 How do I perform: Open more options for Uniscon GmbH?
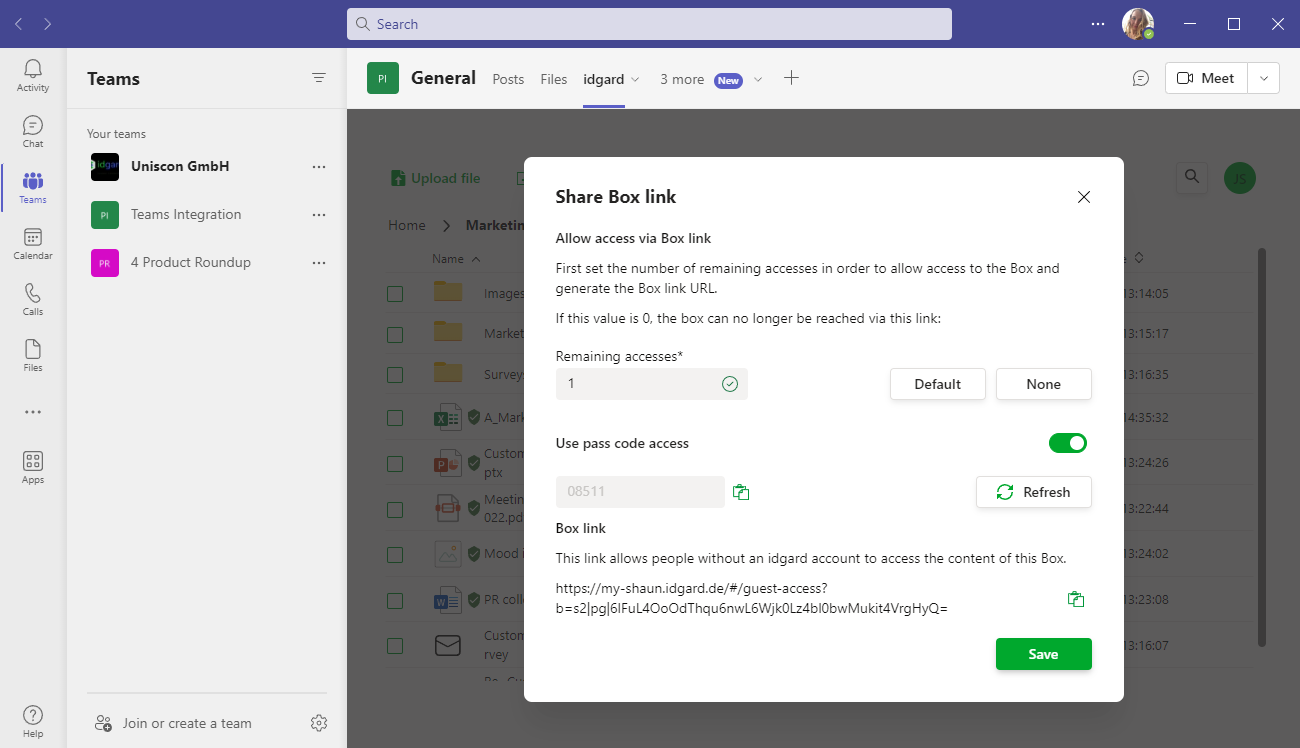click(x=319, y=167)
